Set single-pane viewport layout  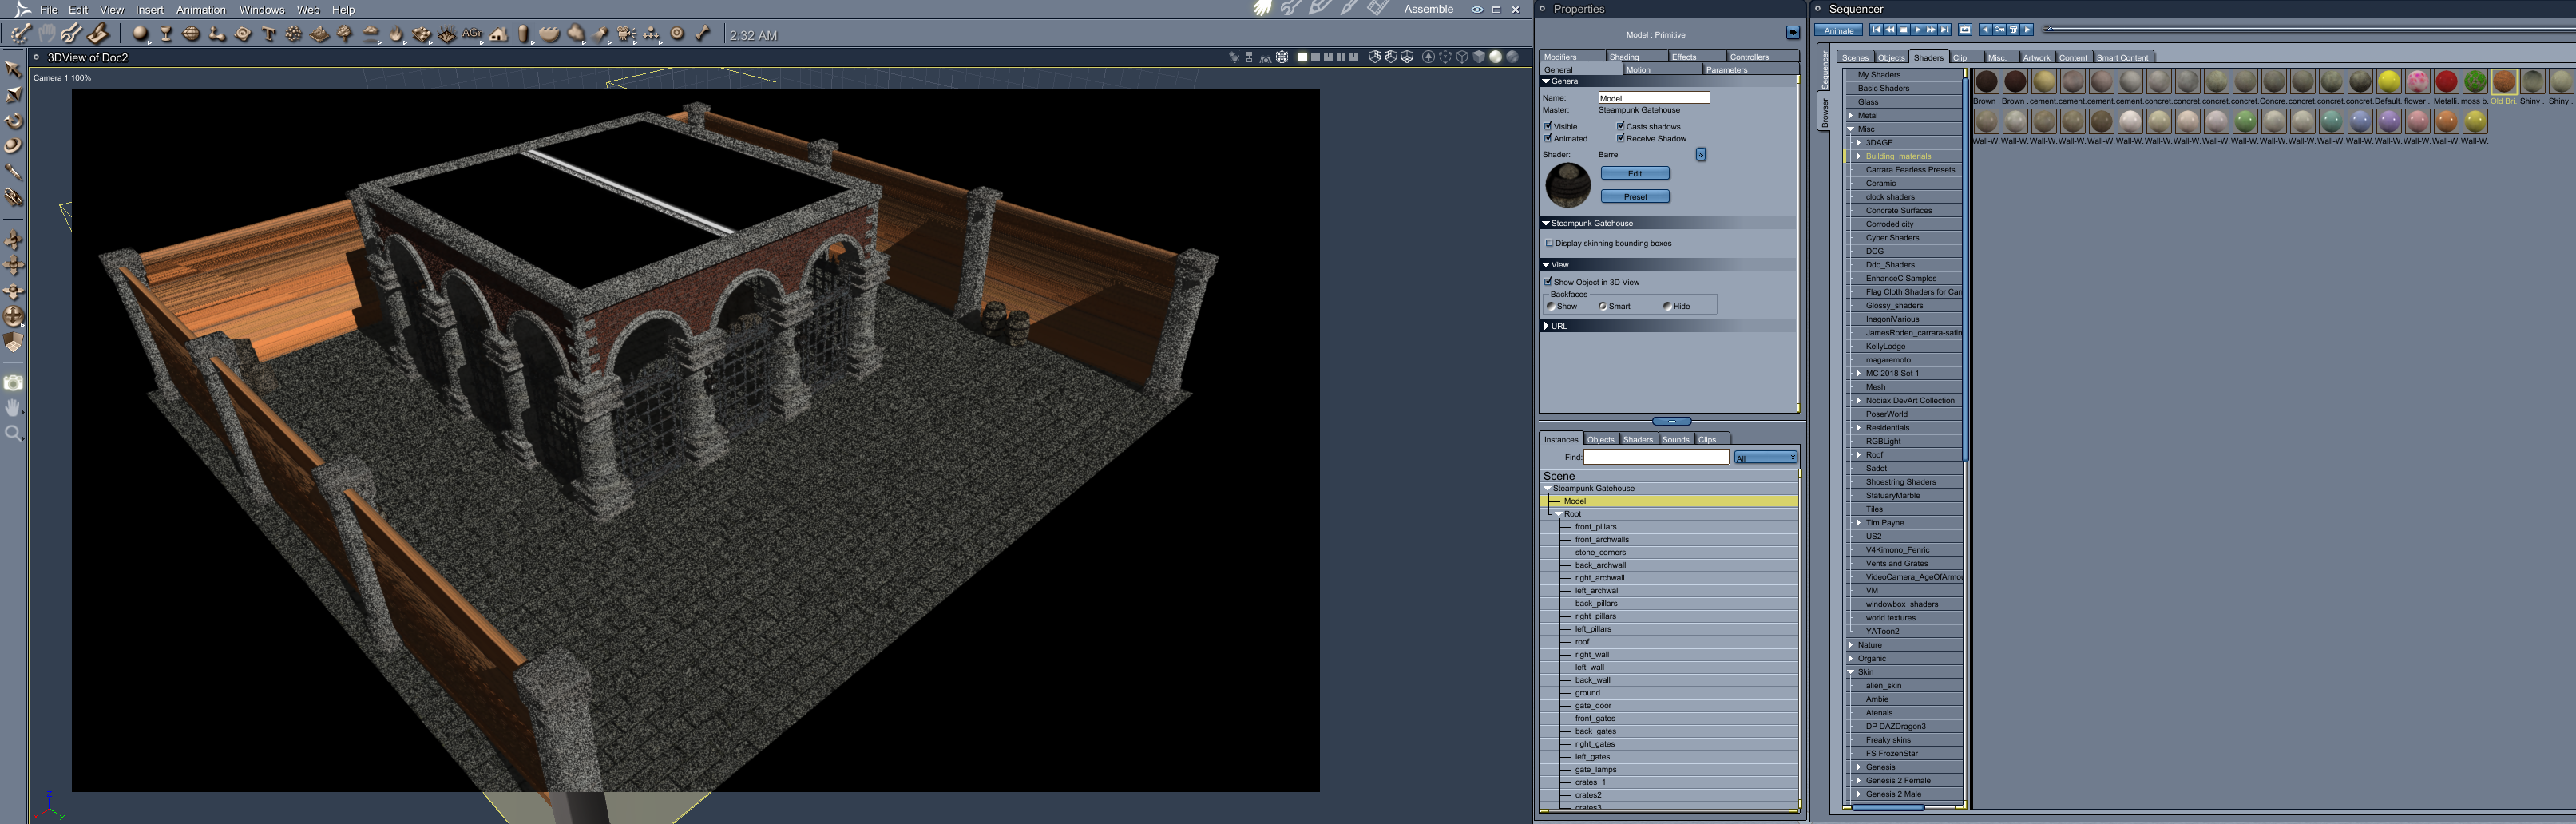pos(1303,57)
